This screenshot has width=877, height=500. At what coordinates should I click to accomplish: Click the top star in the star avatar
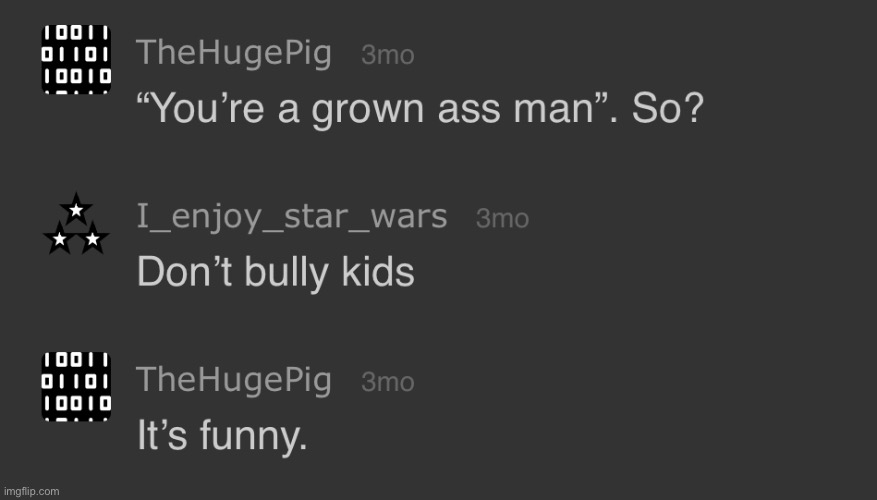pyautogui.click(x=75, y=210)
